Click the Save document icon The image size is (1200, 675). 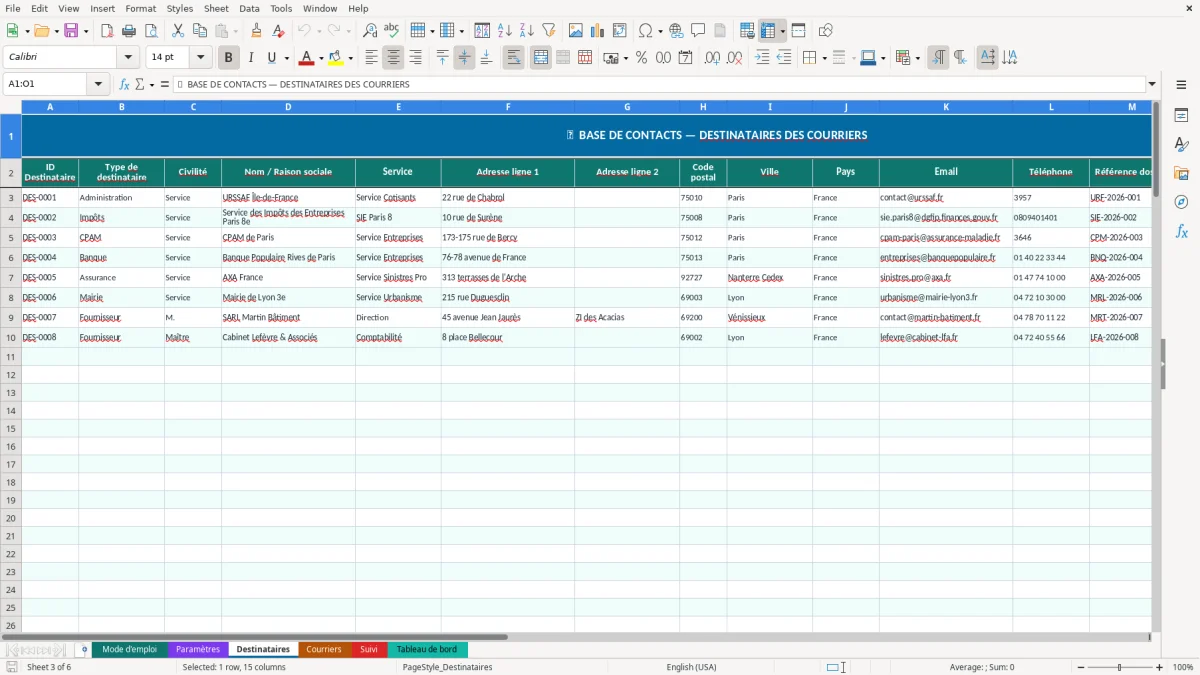point(71,31)
